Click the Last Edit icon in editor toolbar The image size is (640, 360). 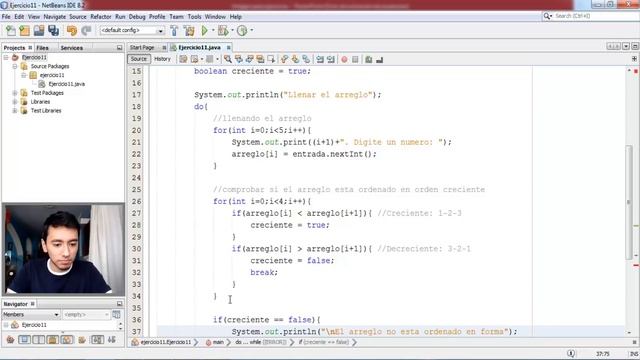(183, 60)
